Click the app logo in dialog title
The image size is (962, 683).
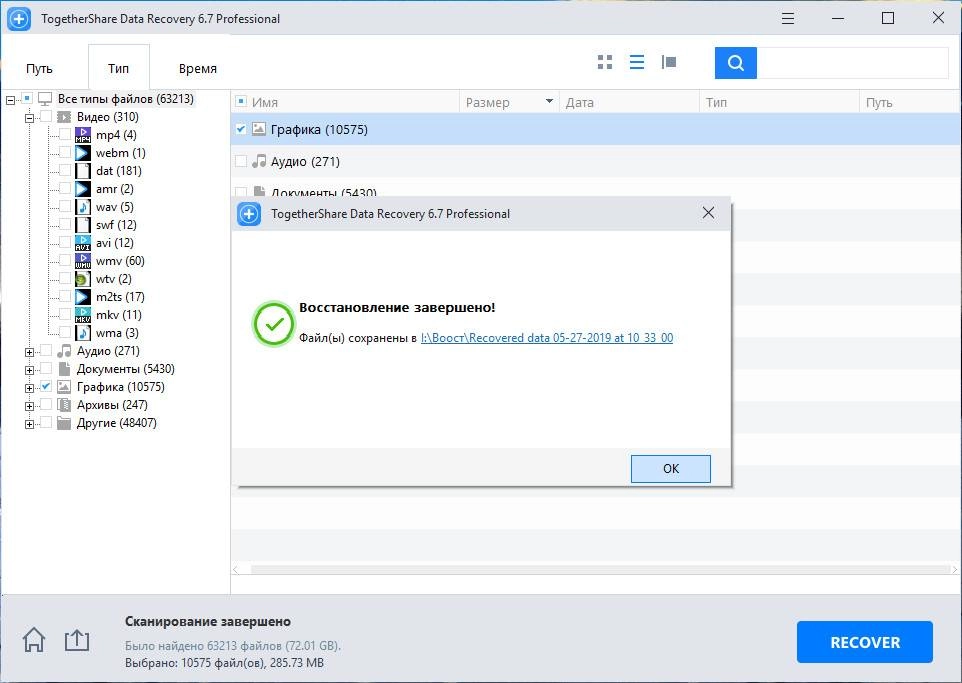click(x=249, y=214)
